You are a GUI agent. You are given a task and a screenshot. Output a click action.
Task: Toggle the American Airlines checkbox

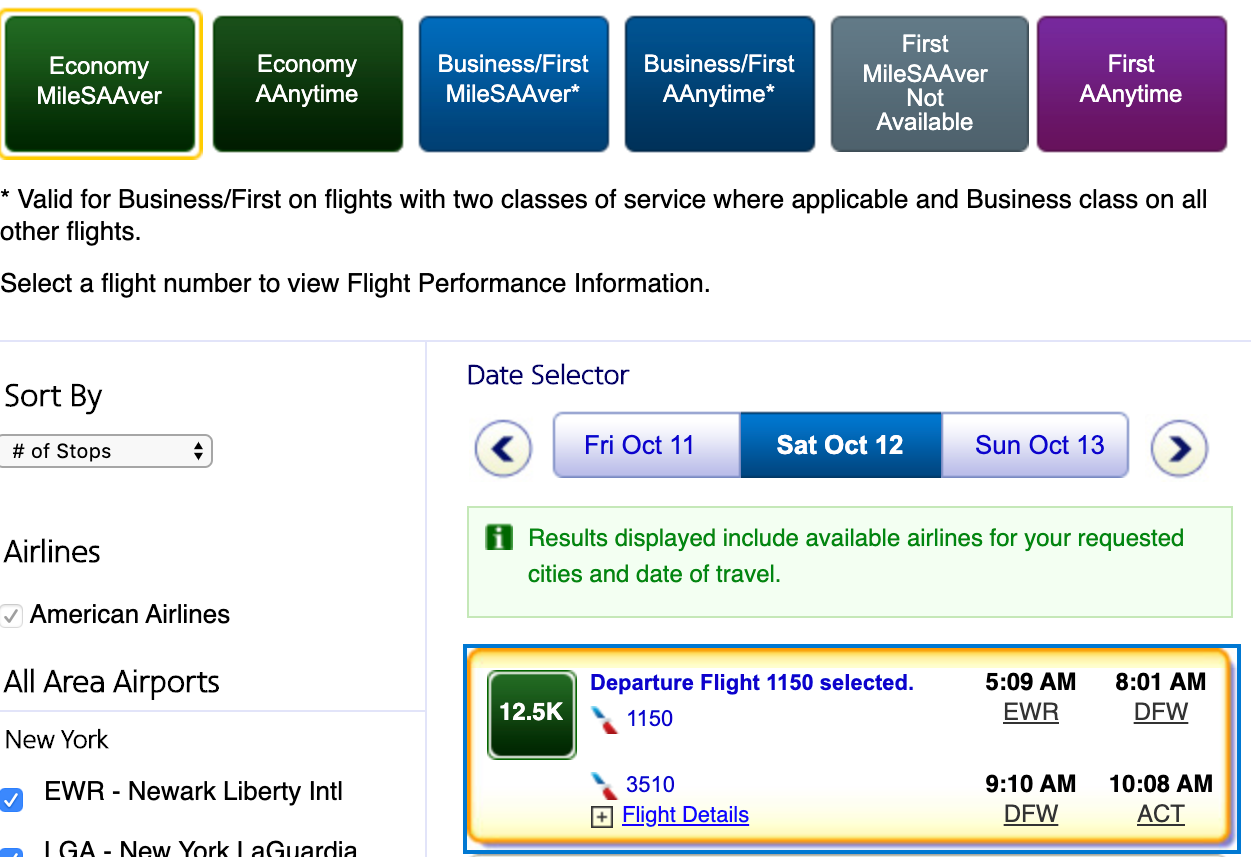(x=12, y=616)
